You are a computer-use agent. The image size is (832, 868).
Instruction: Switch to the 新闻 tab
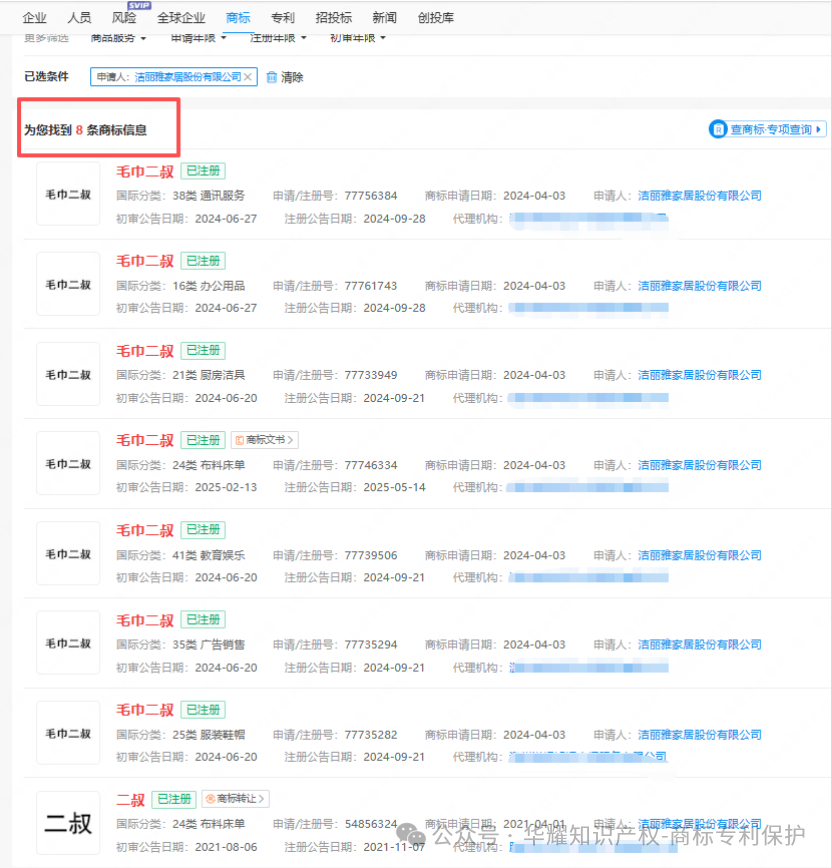pyautogui.click(x=385, y=18)
